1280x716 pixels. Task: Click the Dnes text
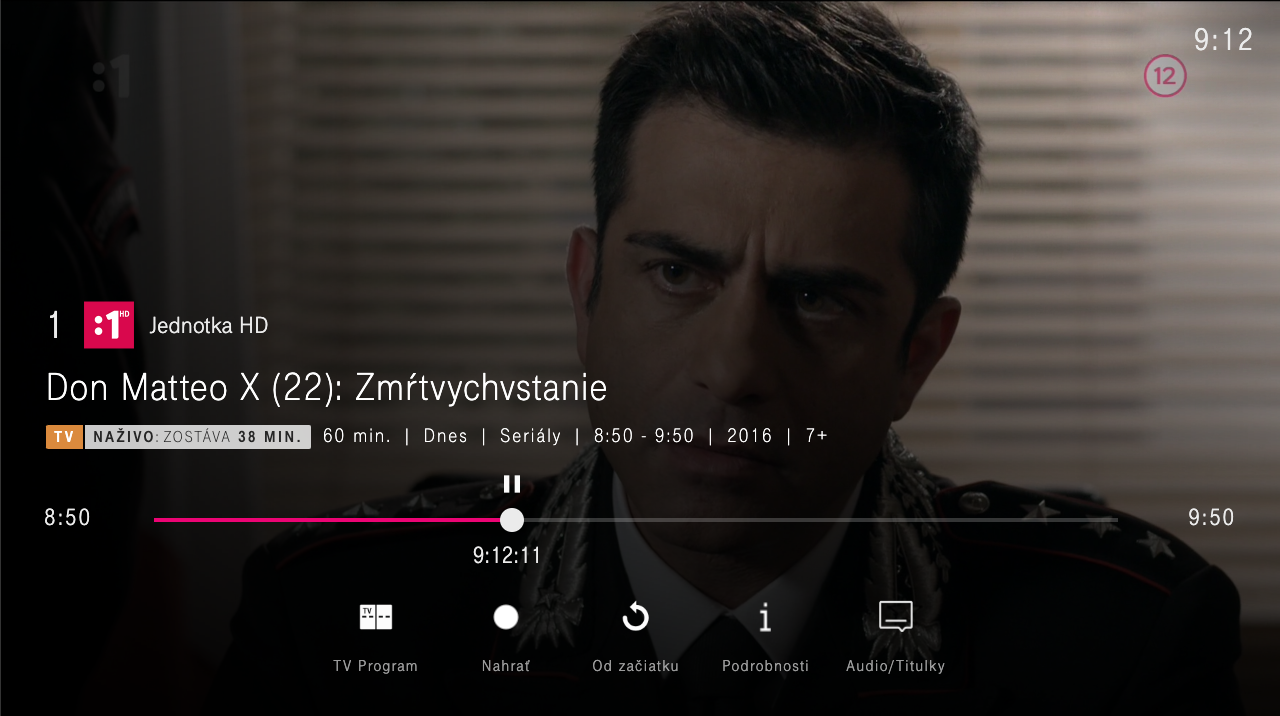click(x=446, y=437)
